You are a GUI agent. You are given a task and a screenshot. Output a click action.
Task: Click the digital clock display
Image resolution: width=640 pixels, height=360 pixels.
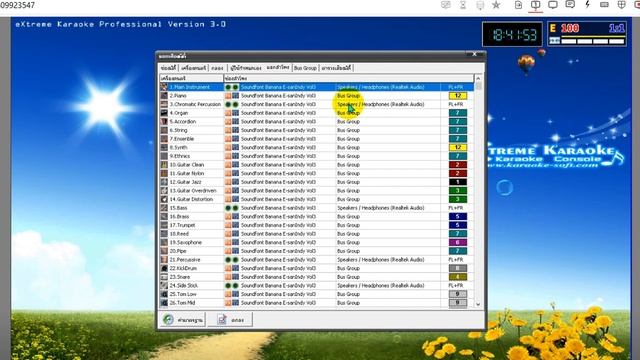click(512, 35)
